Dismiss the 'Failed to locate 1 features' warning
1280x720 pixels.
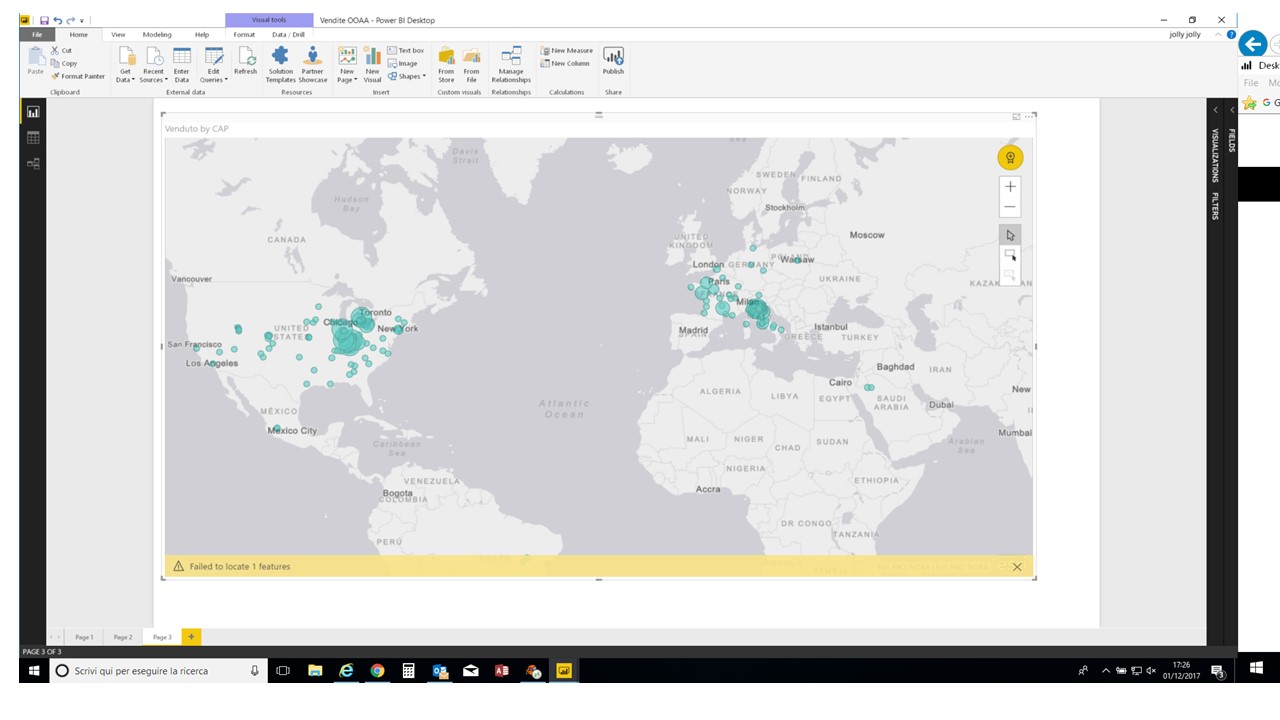tap(1017, 567)
